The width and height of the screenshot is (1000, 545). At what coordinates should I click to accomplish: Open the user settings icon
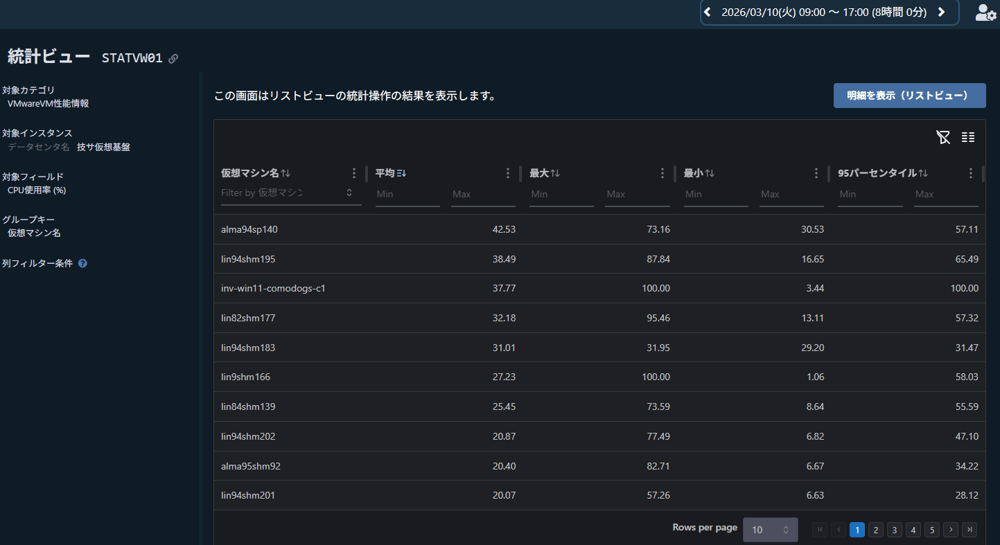click(984, 13)
